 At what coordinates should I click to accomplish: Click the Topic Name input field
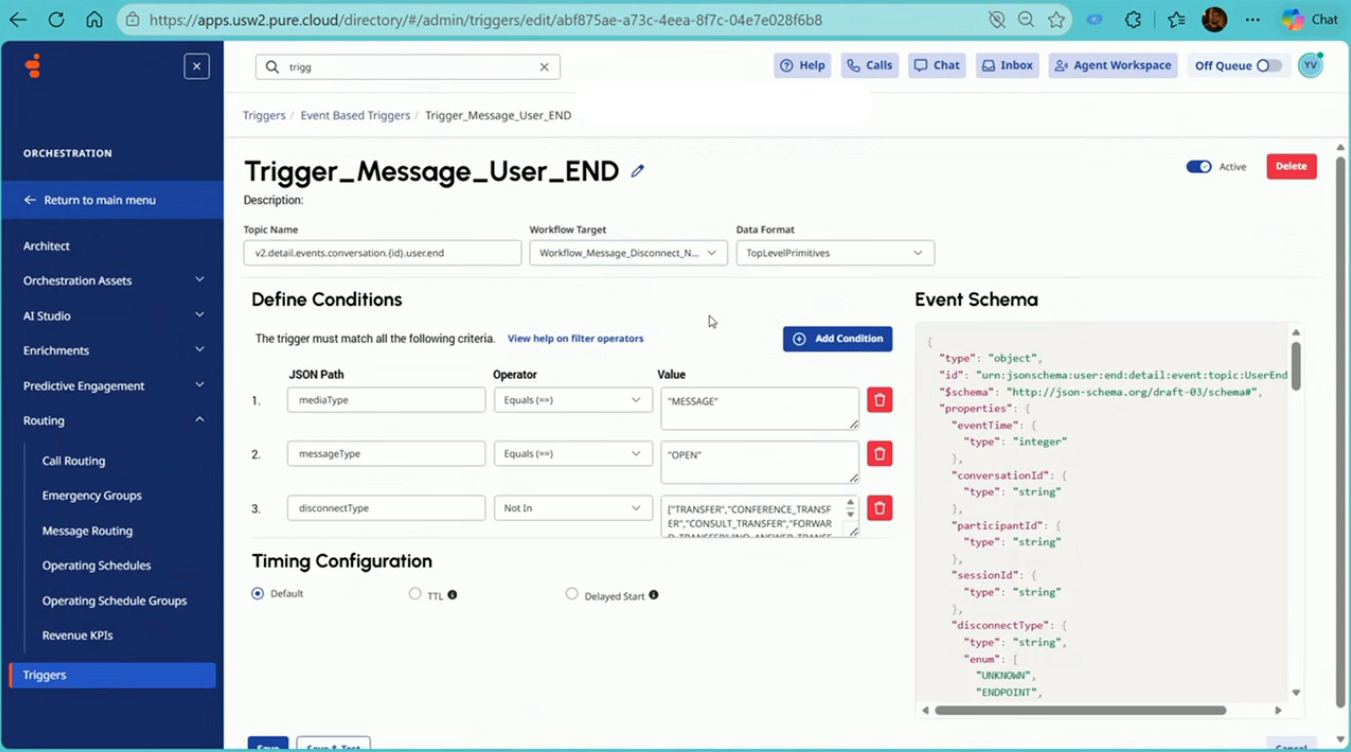[382, 253]
